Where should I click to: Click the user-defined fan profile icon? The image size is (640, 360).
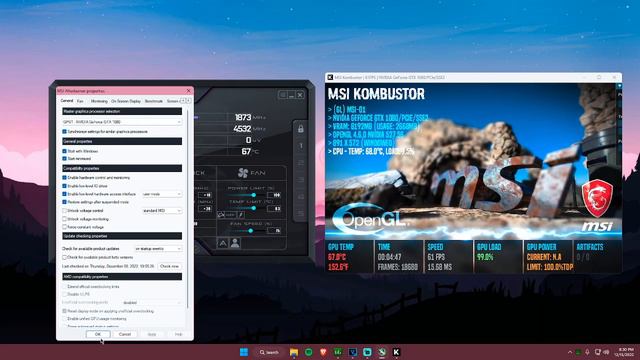(x=235, y=243)
